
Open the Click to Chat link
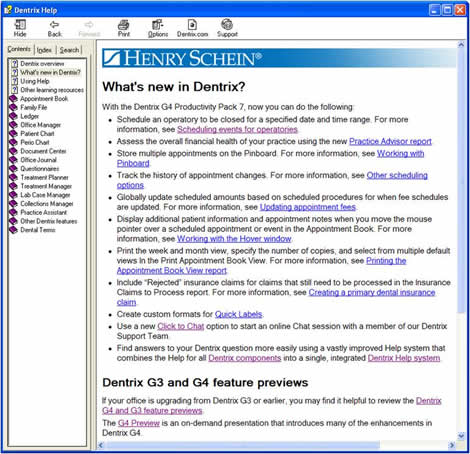tap(181, 326)
